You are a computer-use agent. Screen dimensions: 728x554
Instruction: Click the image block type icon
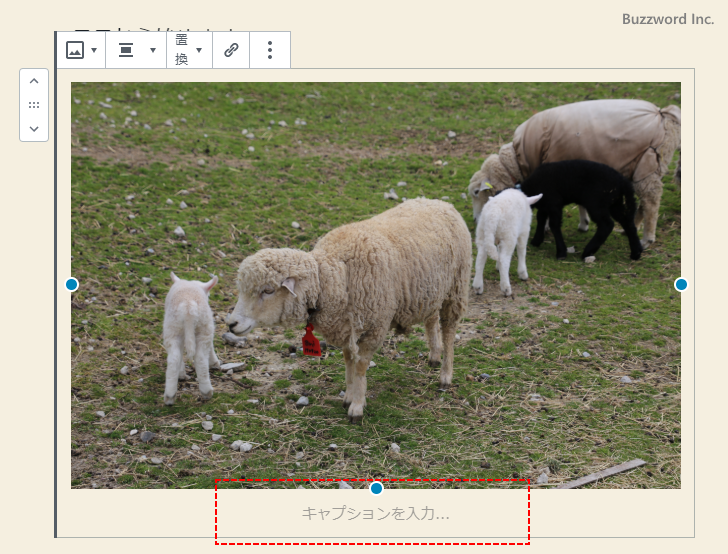click(75, 50)
